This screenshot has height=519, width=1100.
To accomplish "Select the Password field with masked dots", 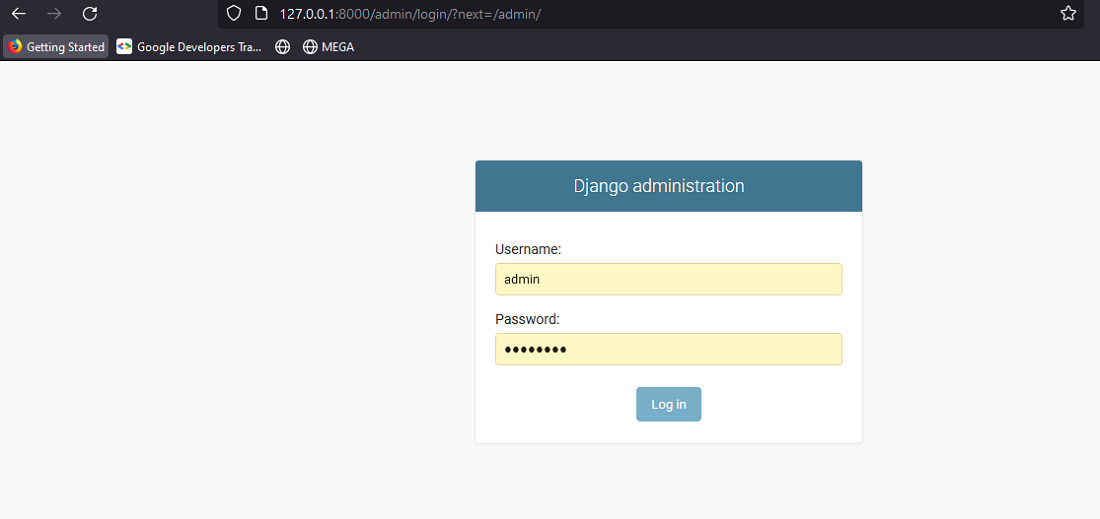I will [669, 349].
